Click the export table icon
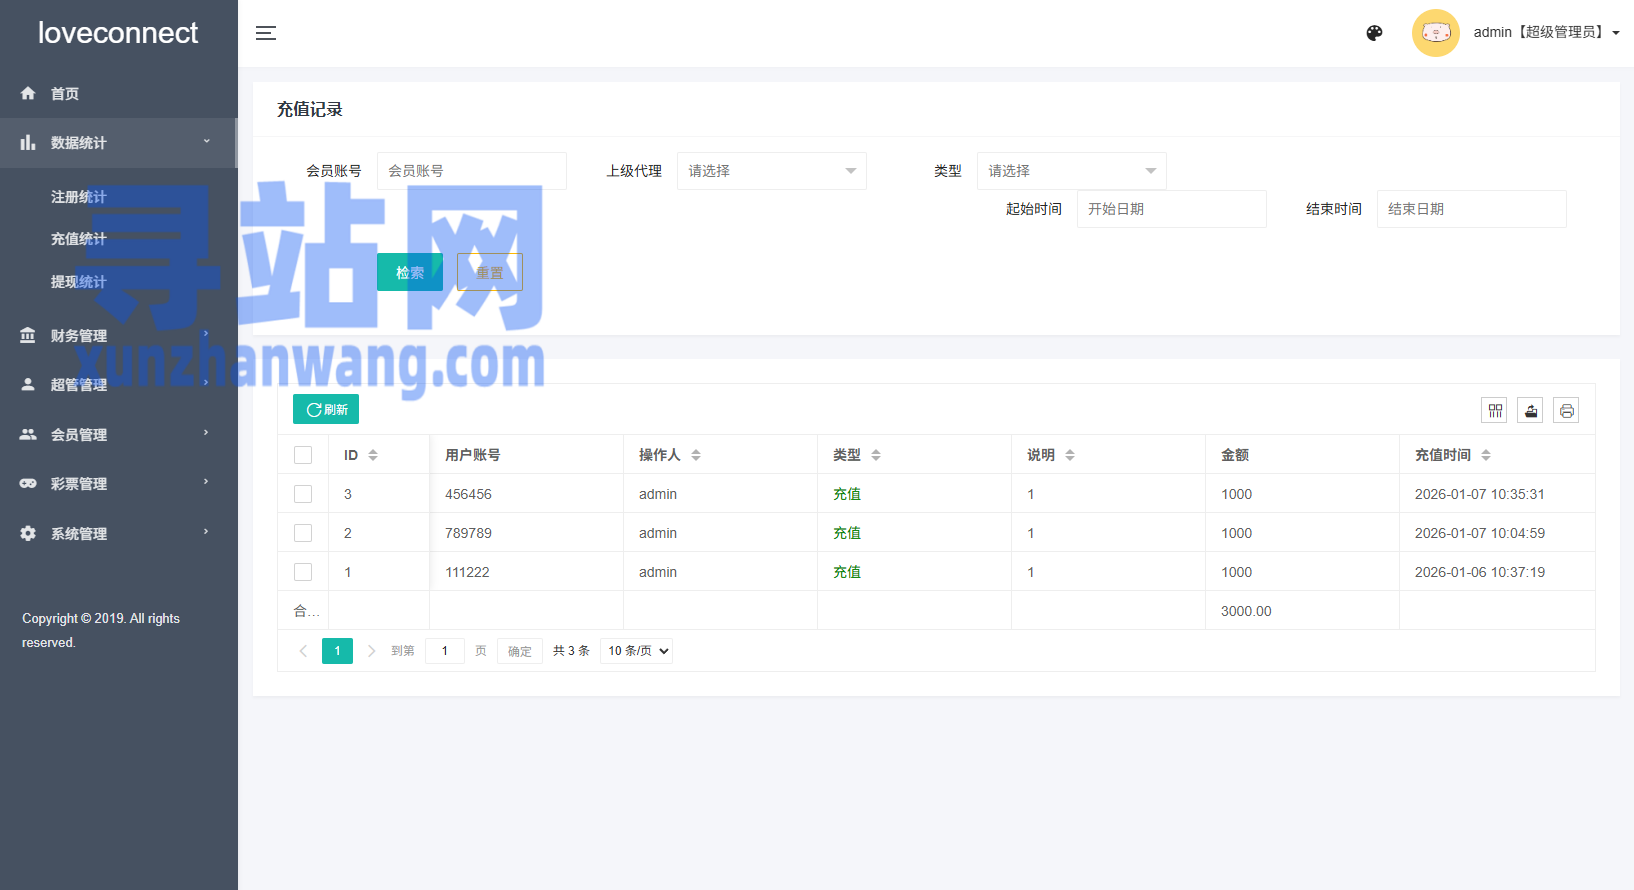Image resolution: width=1634 pixels, height=890 pixels. (1530, 410)
